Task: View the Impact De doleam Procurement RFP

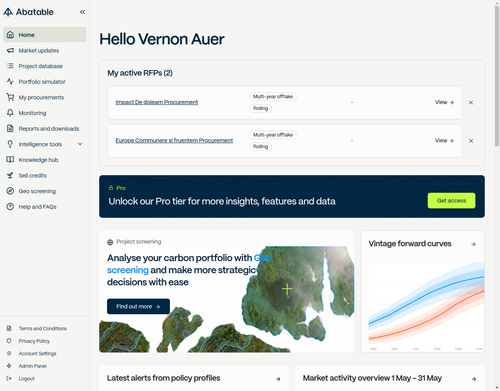Action: [x=444, y=102]
